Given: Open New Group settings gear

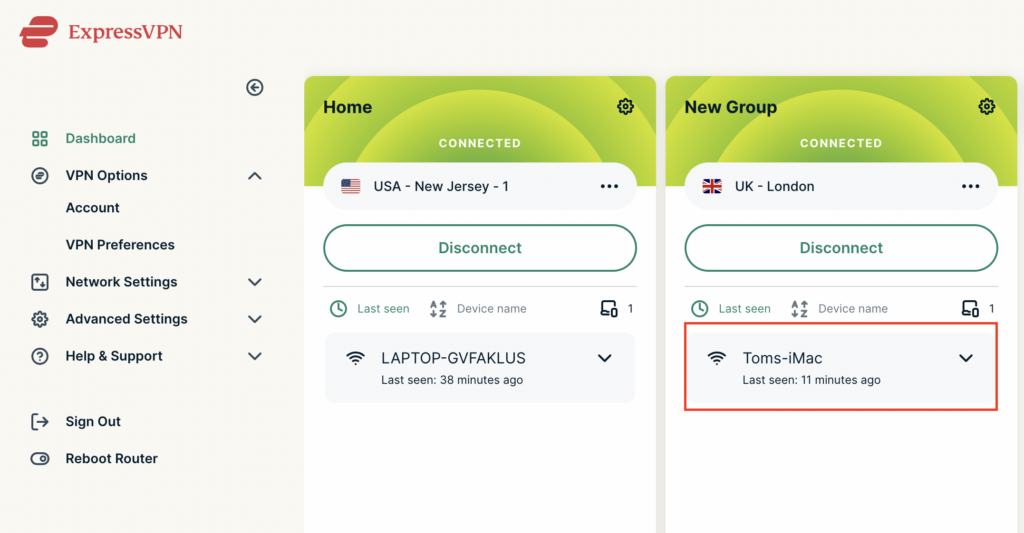Looking at the screenshot, I should tap(986, 106).
